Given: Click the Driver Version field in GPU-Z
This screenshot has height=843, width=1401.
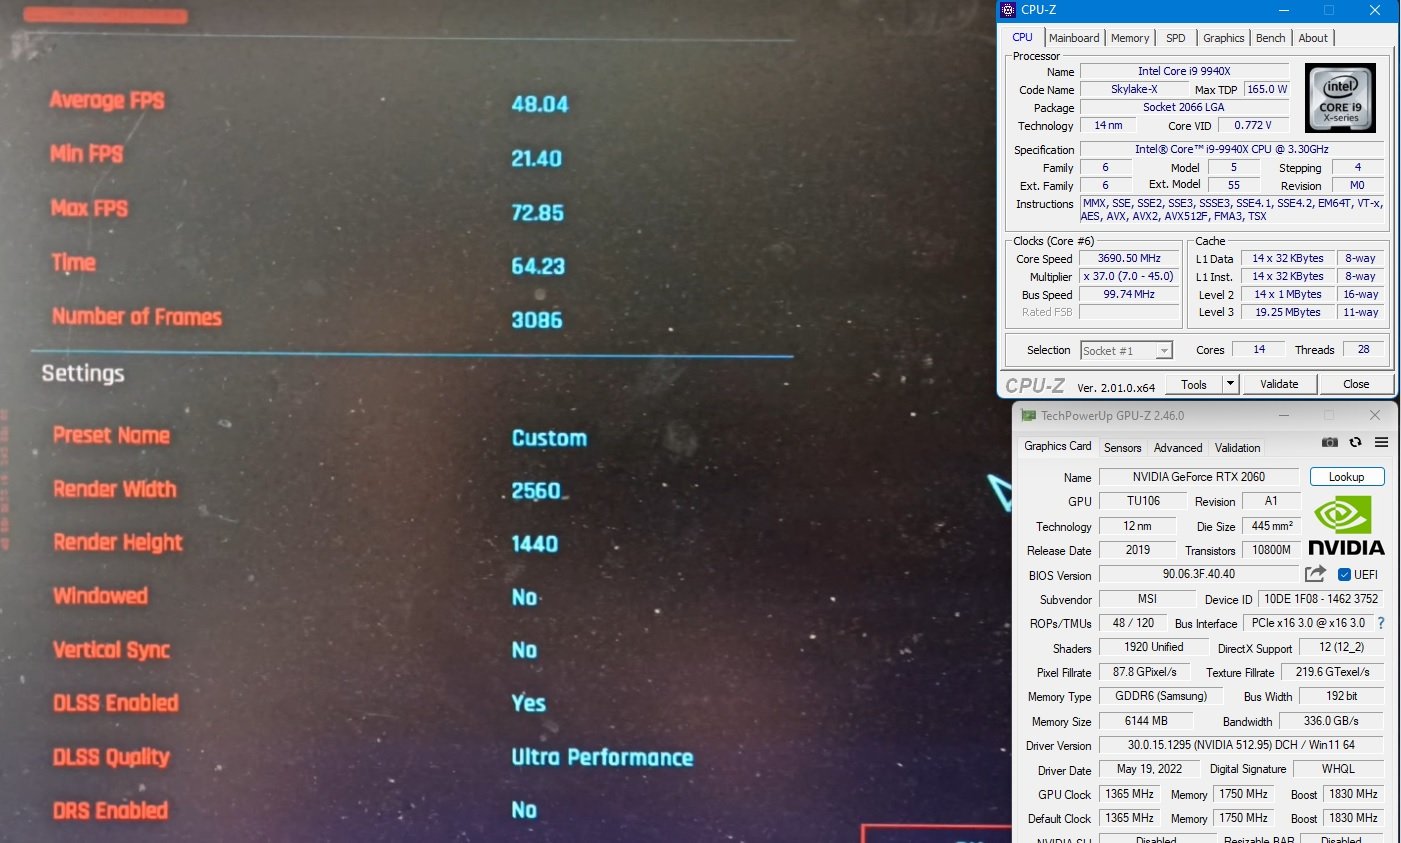Looking at the screenshot, I should click(x=1241, y=745).
